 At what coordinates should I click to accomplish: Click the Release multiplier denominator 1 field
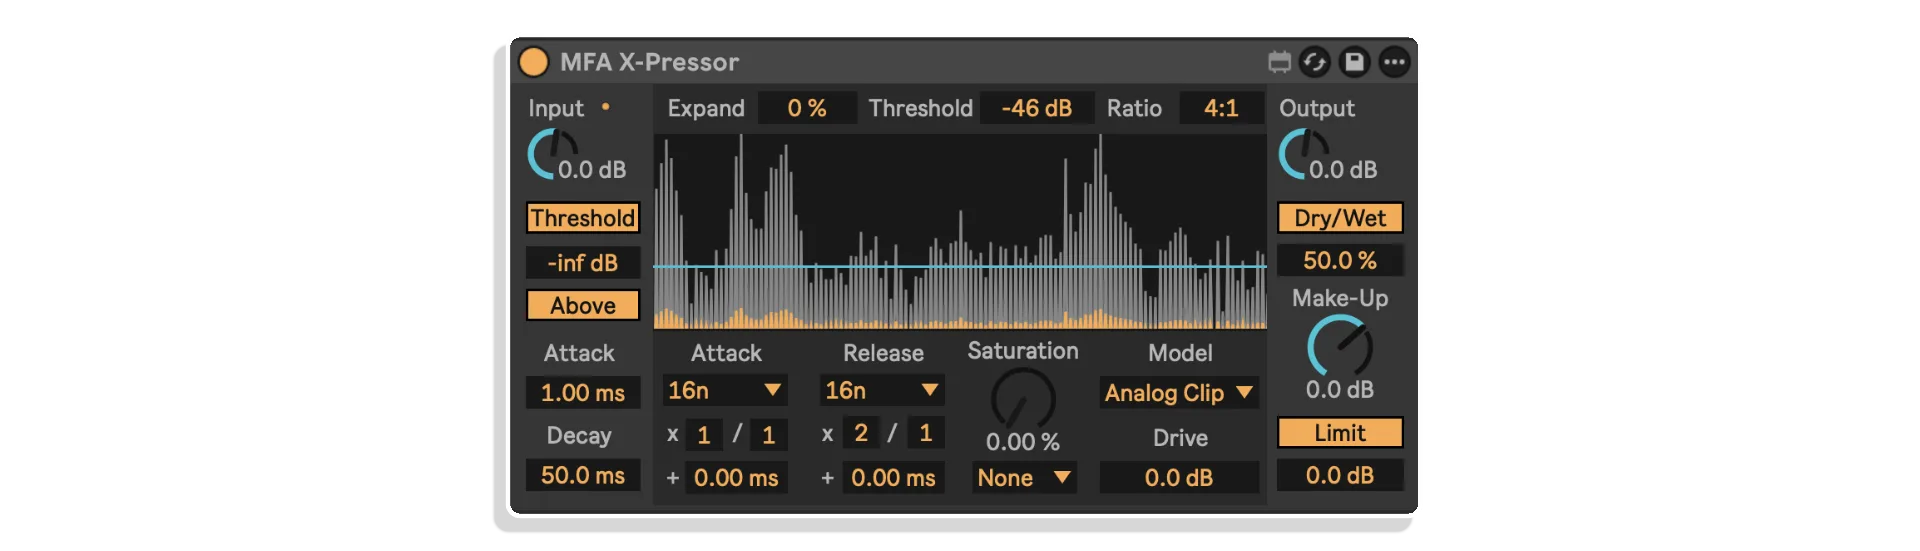pos(926,433)
